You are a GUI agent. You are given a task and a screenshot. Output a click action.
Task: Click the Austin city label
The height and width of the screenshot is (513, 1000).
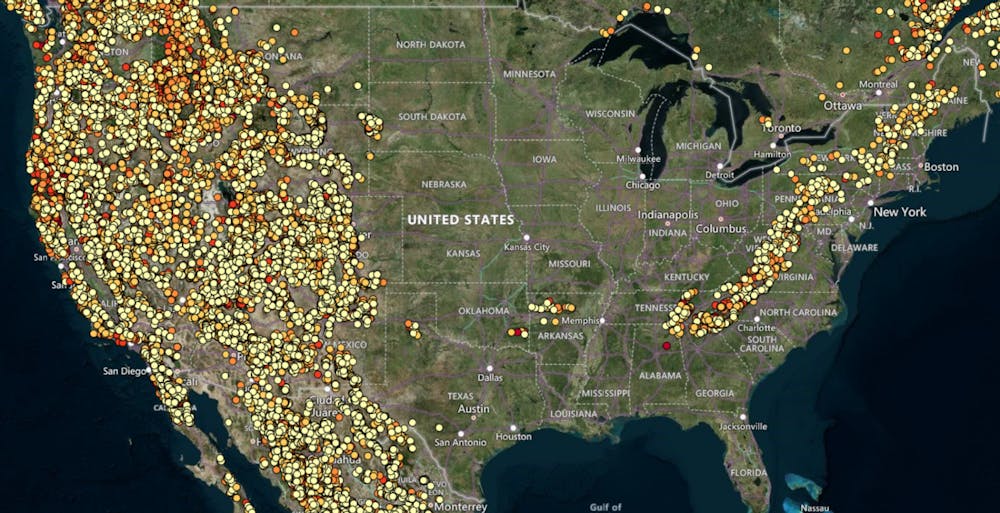tap(474, 408)
